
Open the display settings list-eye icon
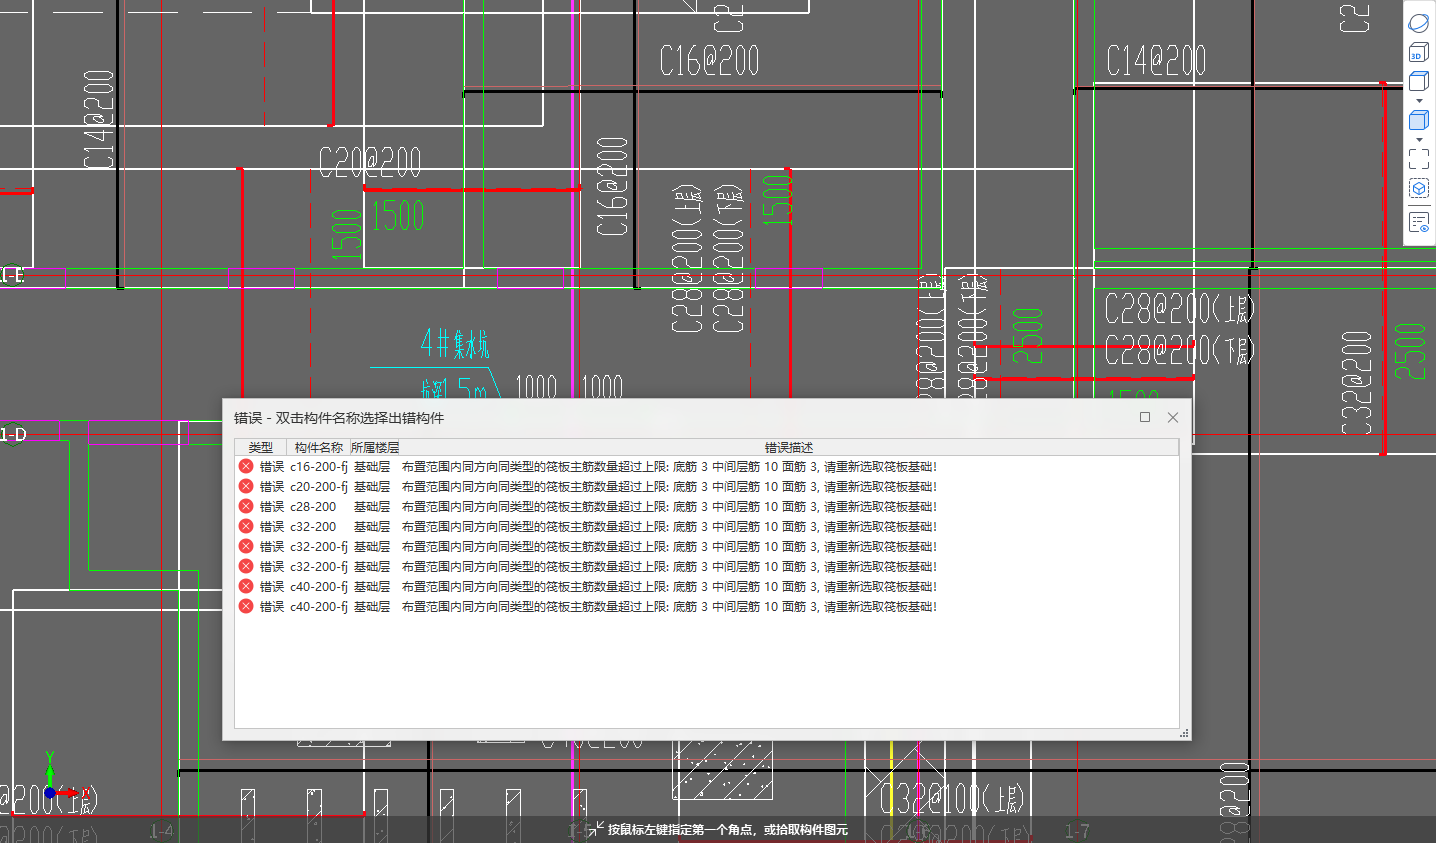click(x=1418, y=222)
